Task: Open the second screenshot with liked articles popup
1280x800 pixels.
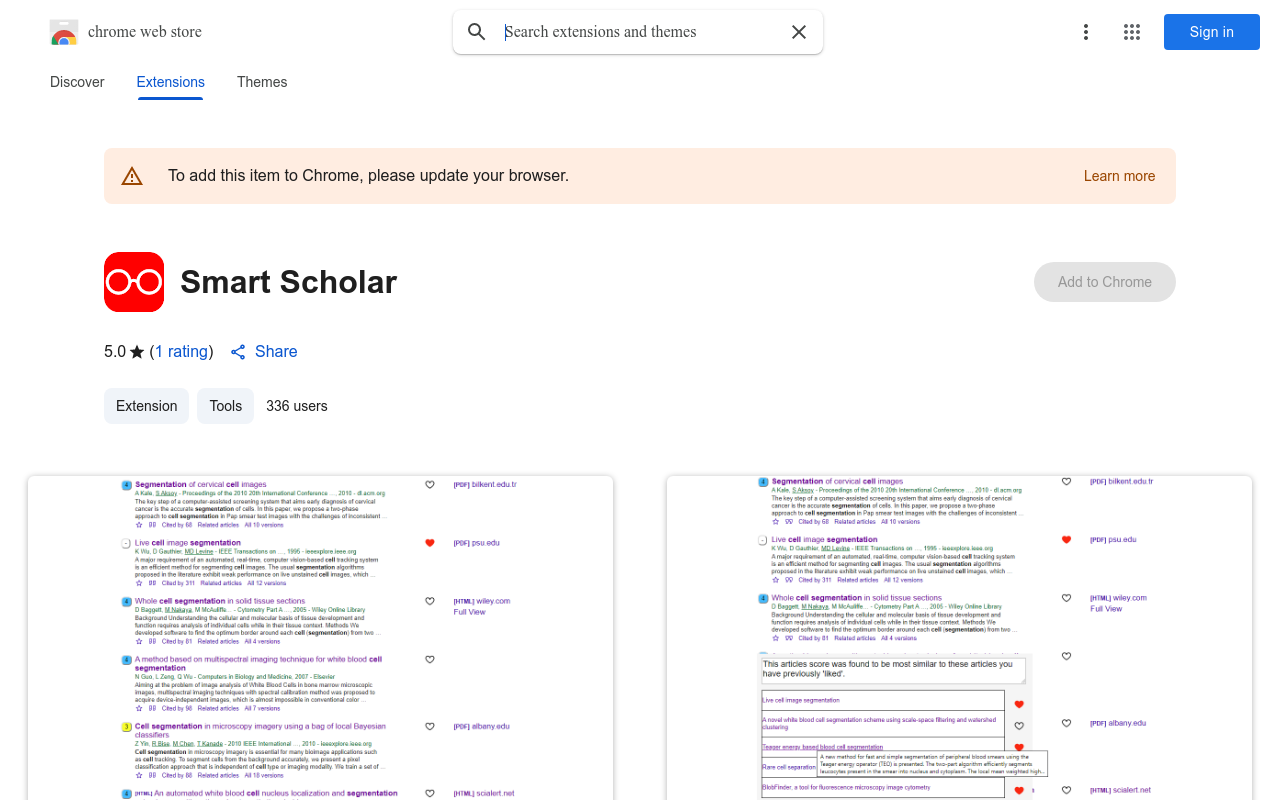Action: point(959,638)
